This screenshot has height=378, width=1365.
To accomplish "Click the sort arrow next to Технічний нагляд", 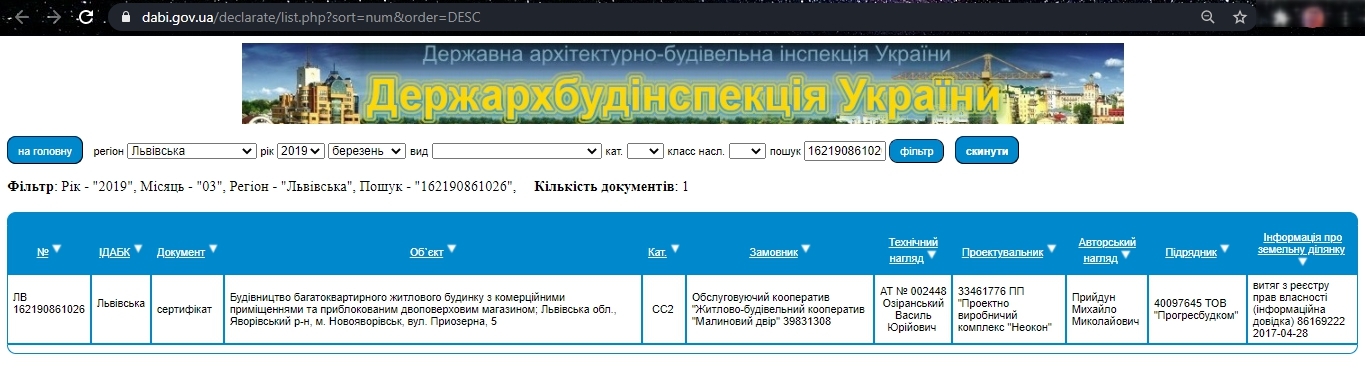I will (932, 256).
